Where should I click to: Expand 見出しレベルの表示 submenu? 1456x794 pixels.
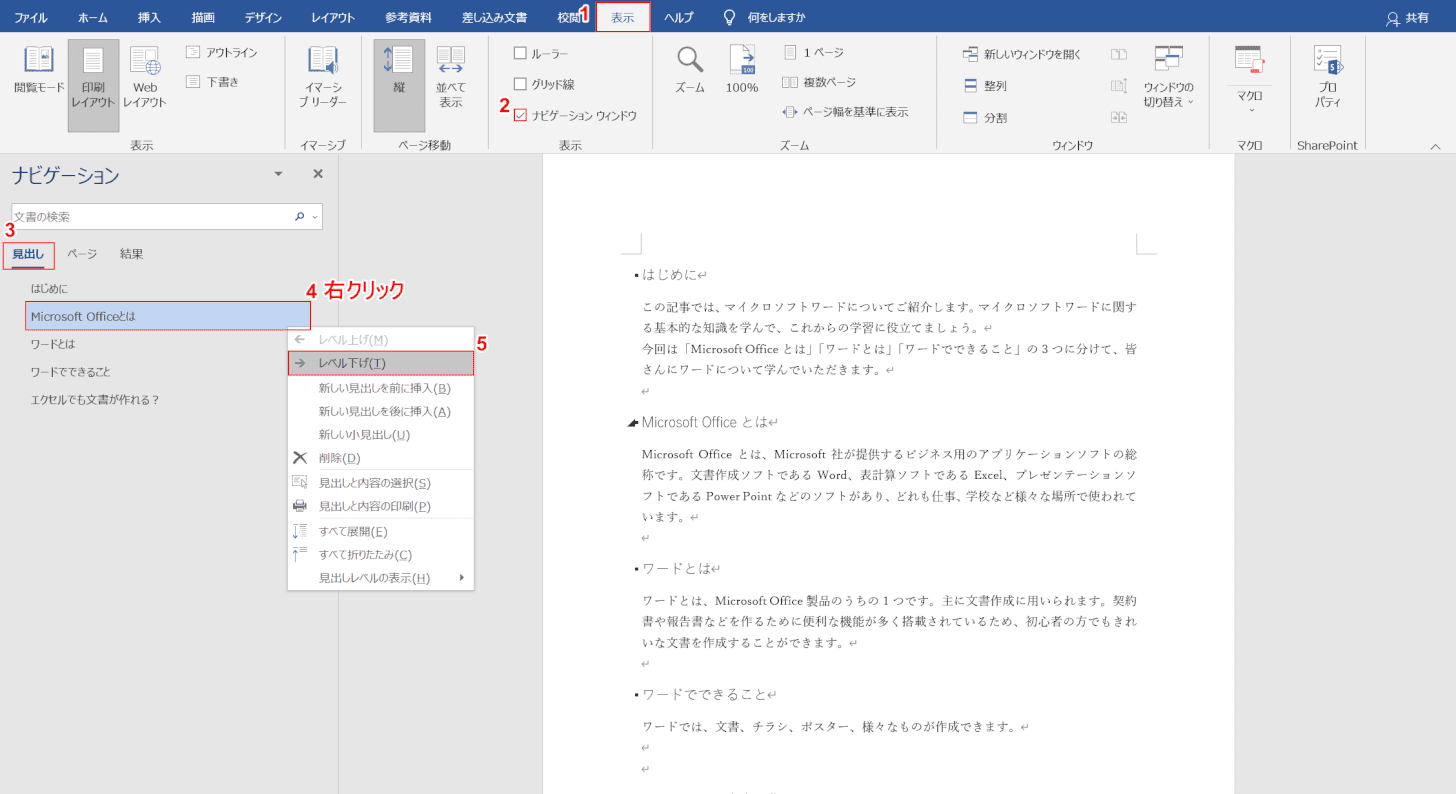381,578
